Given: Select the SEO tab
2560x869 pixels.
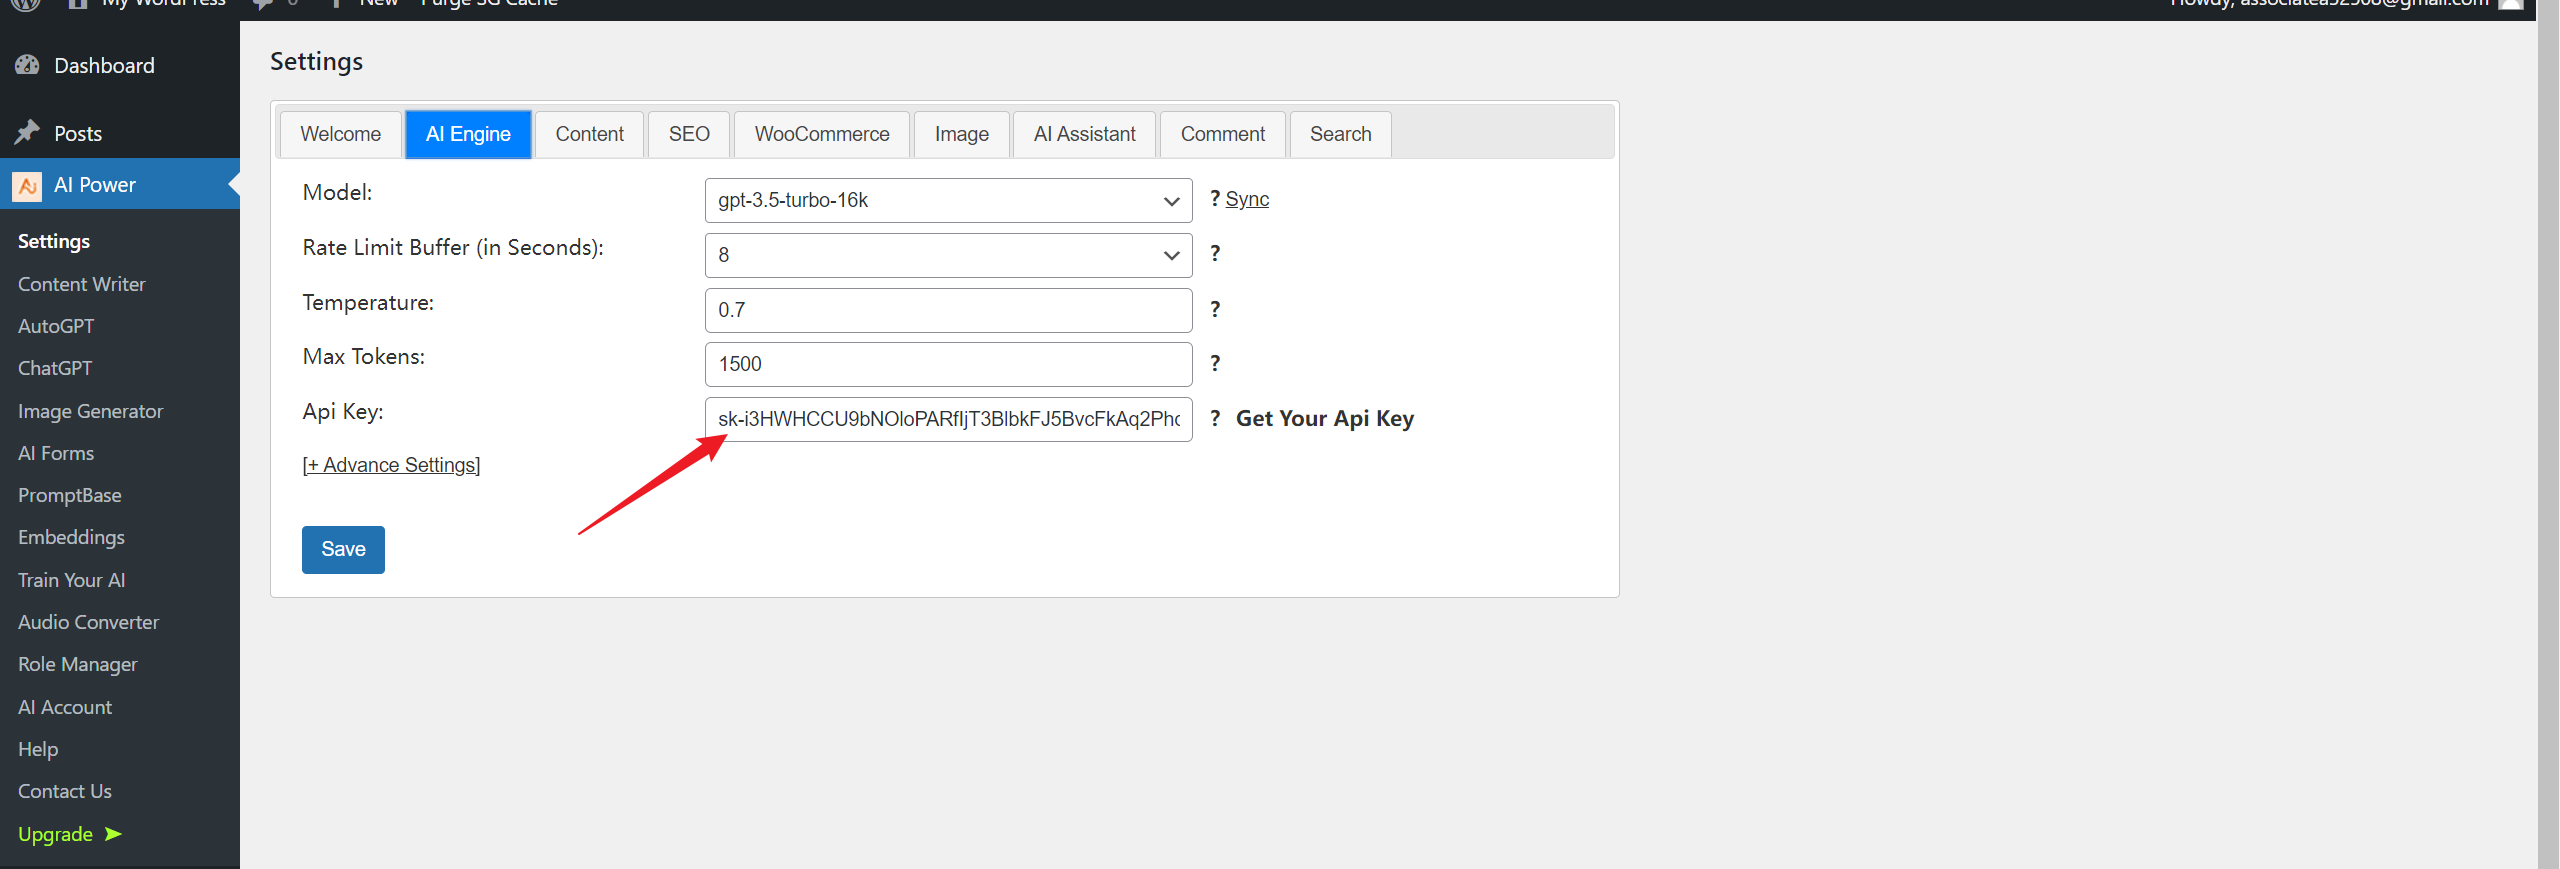Looking at the screenshot, I should (689, 134).
